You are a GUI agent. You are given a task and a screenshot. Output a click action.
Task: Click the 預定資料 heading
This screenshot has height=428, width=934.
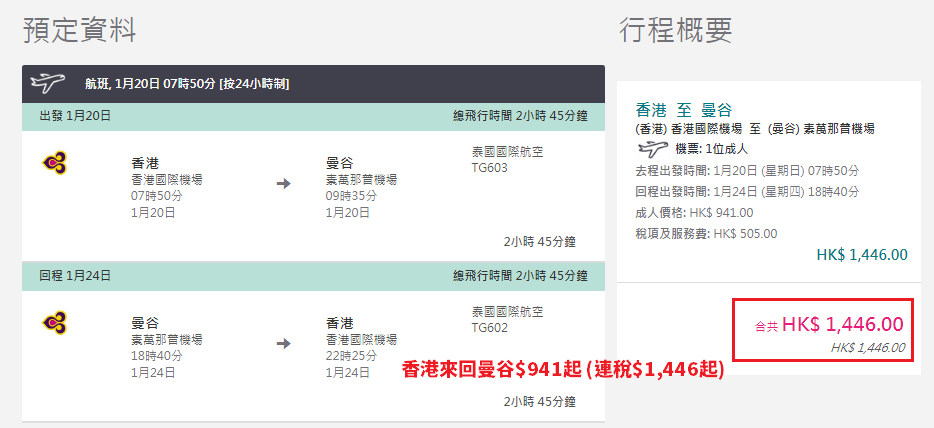(x=80, y=30)
